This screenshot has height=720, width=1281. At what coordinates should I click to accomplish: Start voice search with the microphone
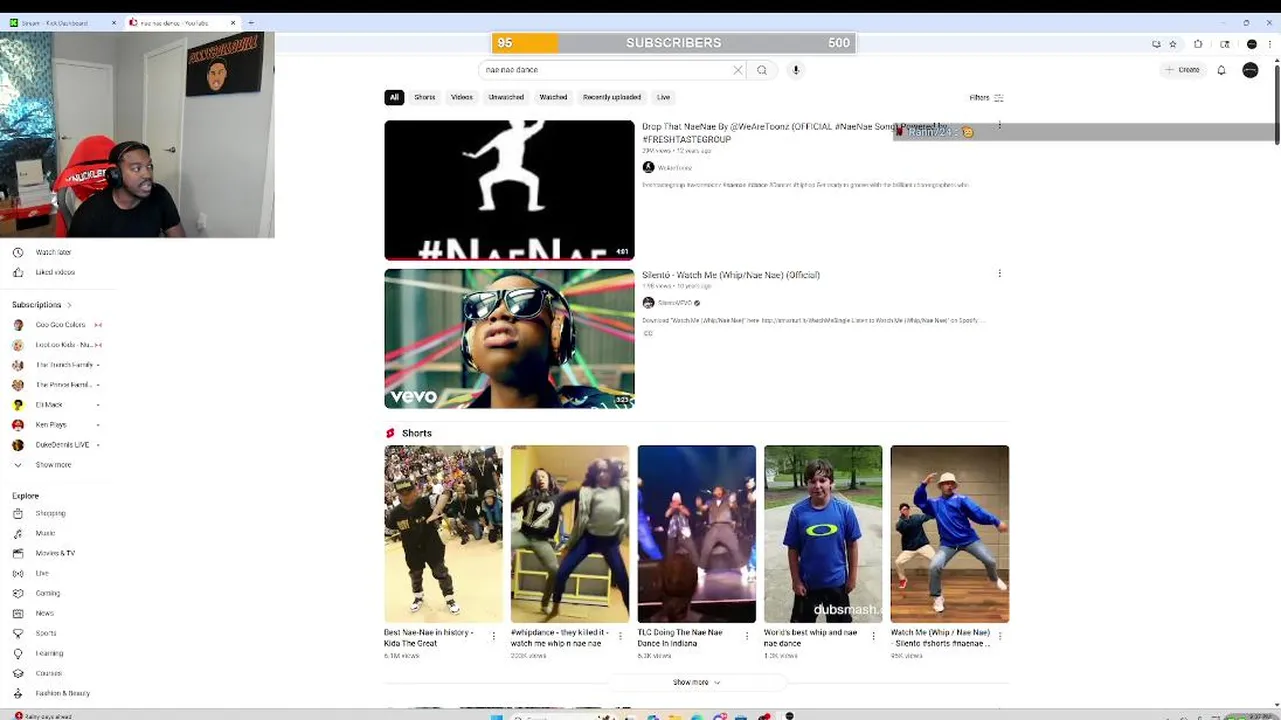[796, 70]
